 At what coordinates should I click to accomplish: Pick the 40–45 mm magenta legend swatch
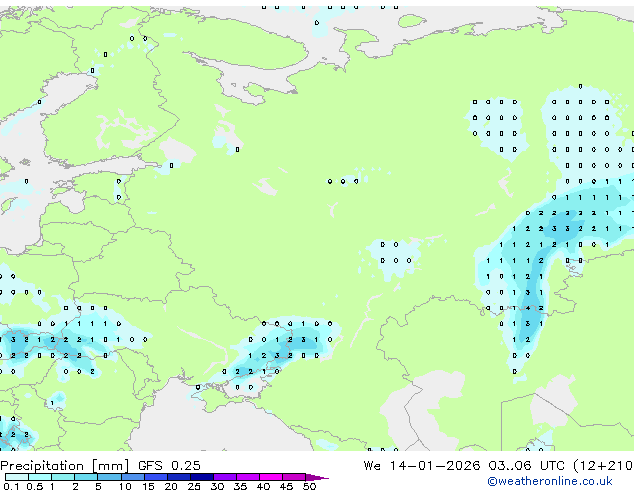[271, 477]
